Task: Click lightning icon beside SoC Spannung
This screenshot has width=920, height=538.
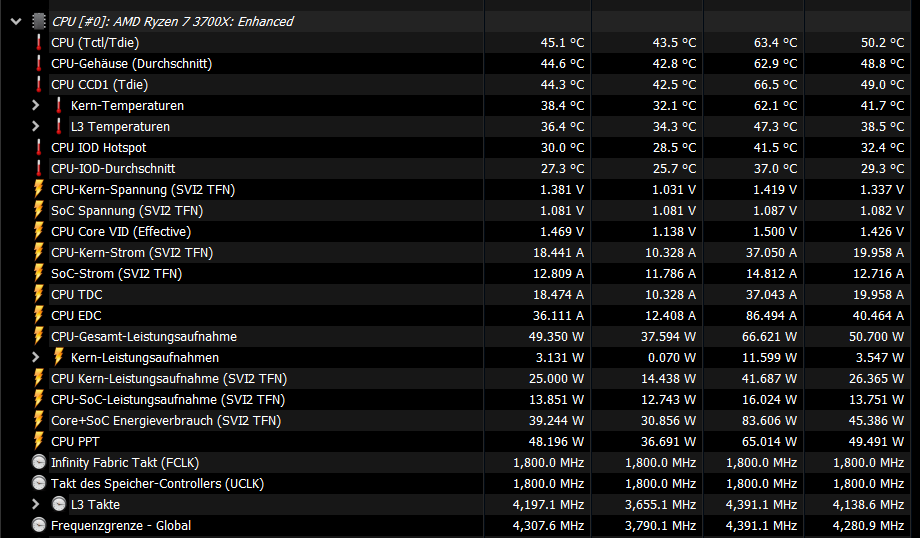Action: [39, 211]
